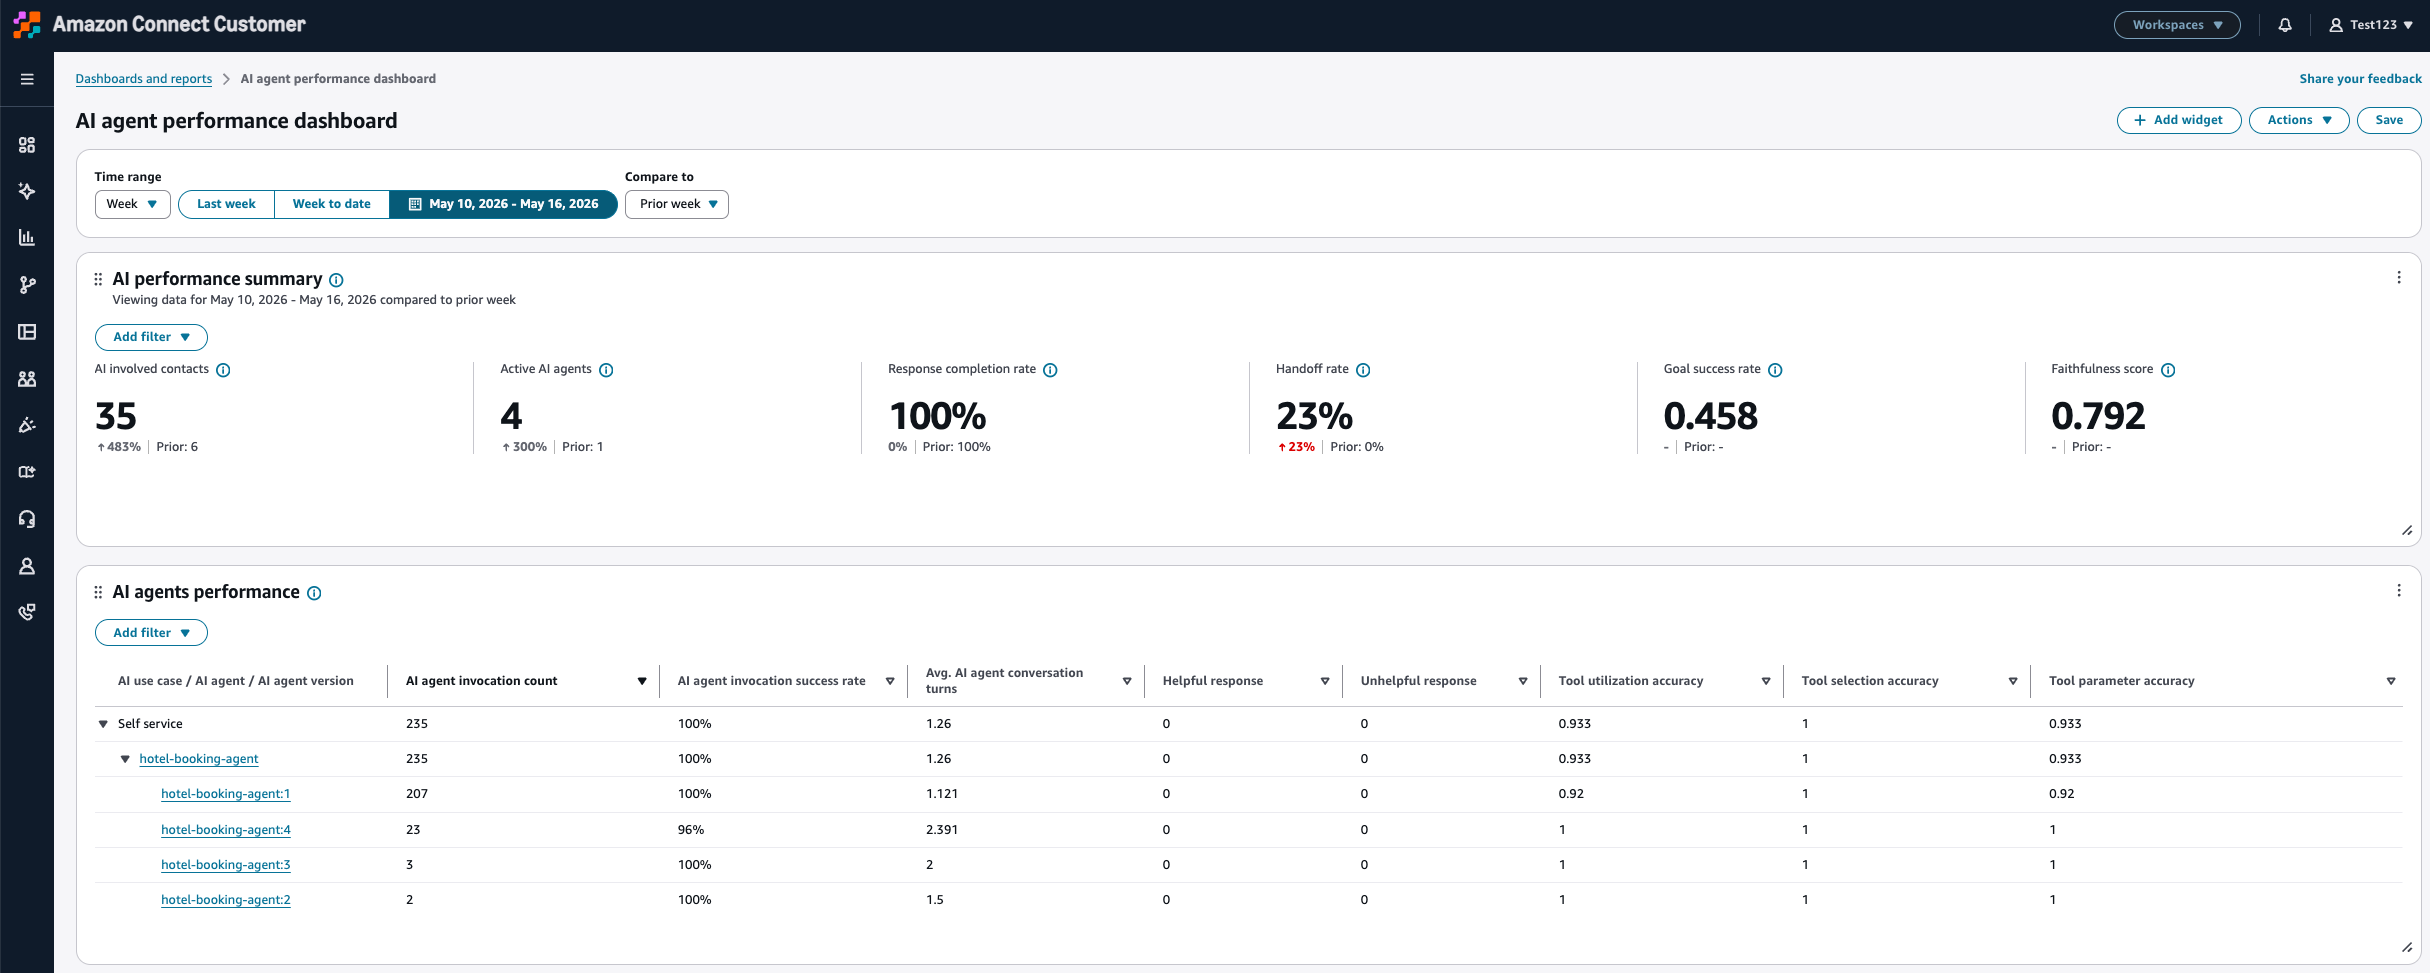Open the users group icon in sidebar
This screenshot has height=973, width=2430.
click(27, 379)
